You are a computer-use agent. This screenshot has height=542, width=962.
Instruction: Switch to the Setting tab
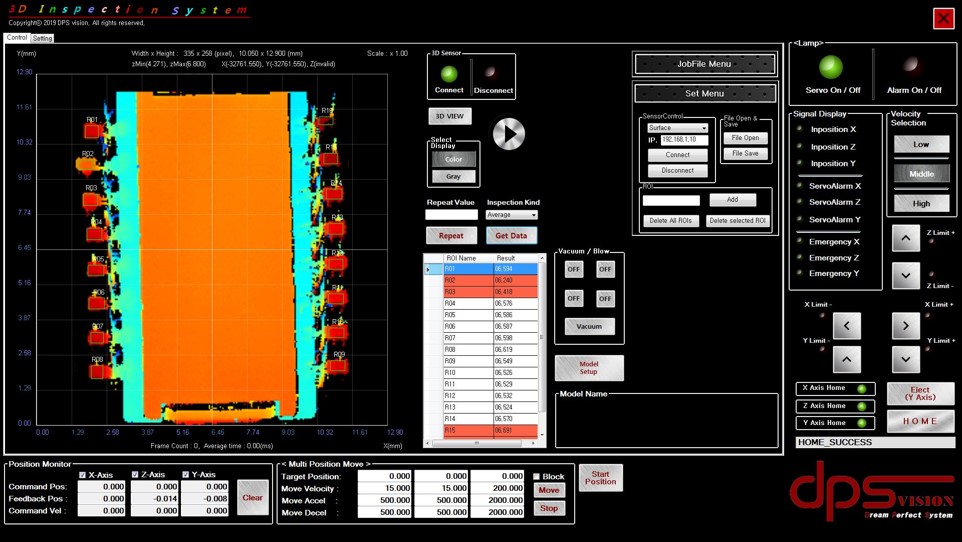[43, 38]
